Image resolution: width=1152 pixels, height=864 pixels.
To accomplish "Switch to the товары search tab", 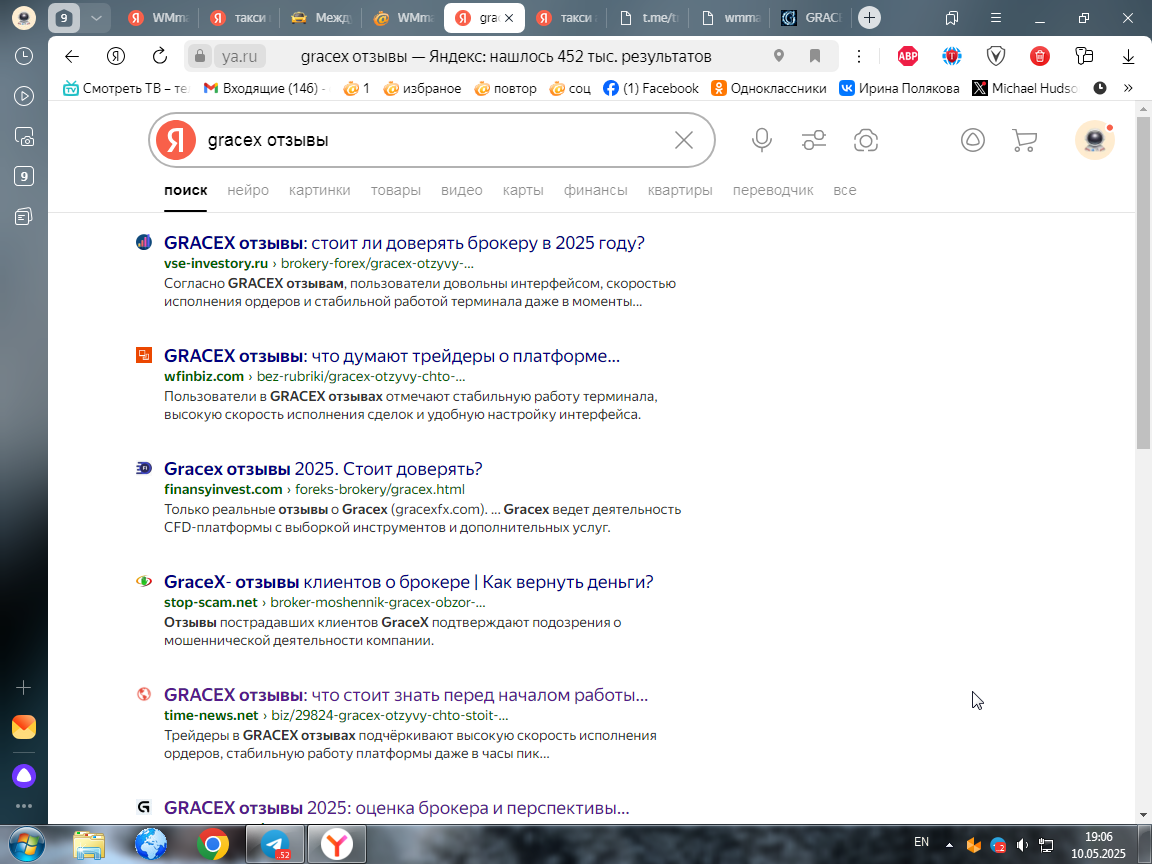I will 395,190.
